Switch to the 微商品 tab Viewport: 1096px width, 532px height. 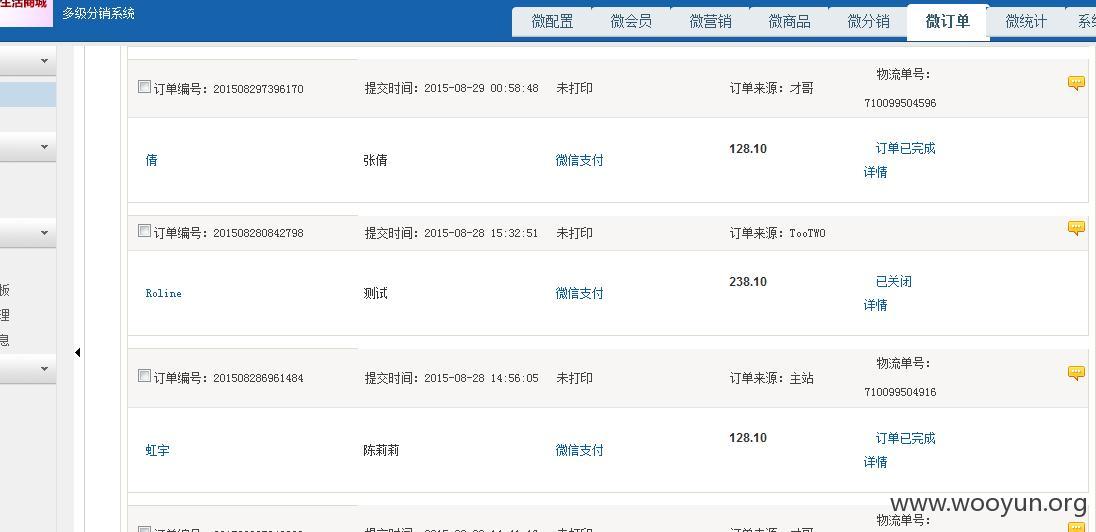click(789, 22)
